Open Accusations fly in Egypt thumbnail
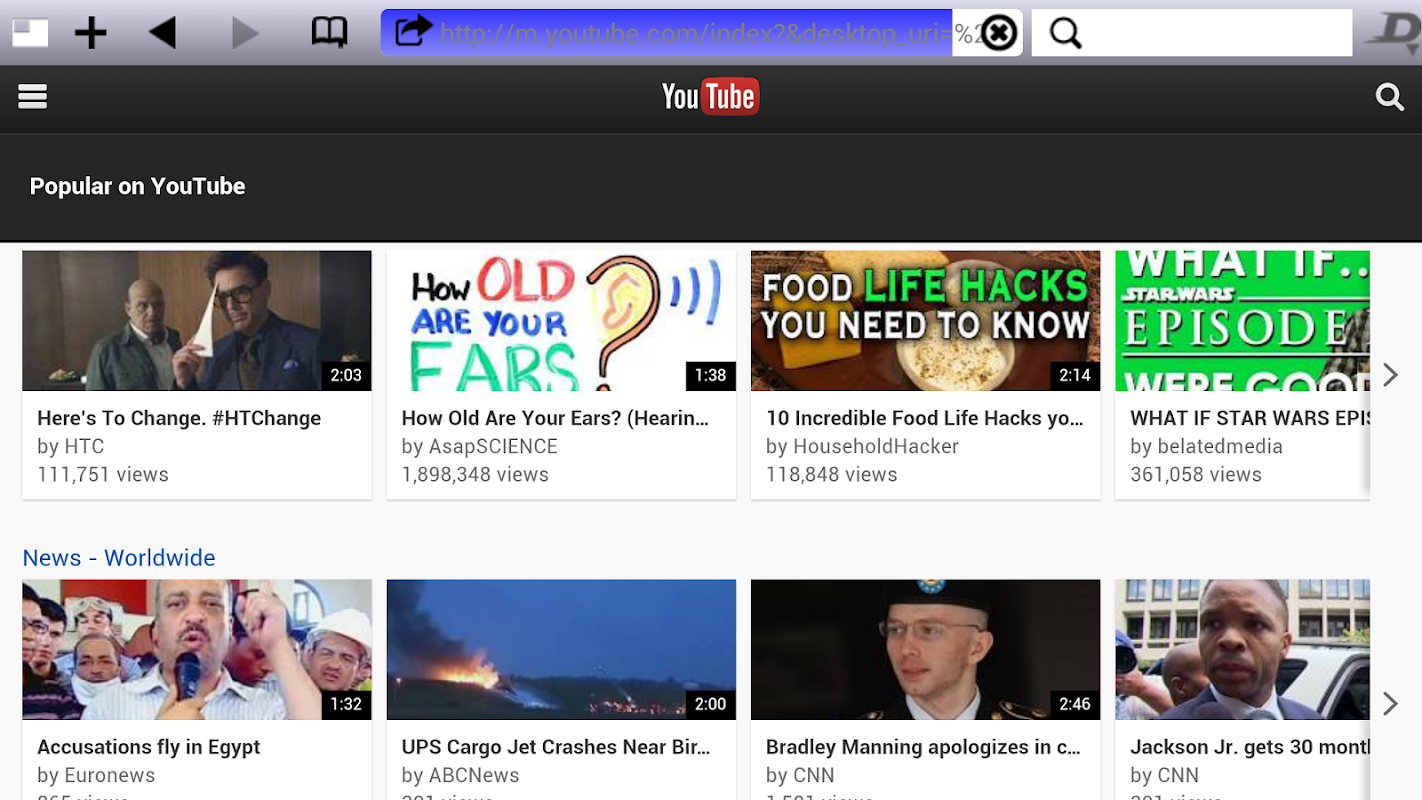Screen dimensions: 1422x800 tap(197, 649)
